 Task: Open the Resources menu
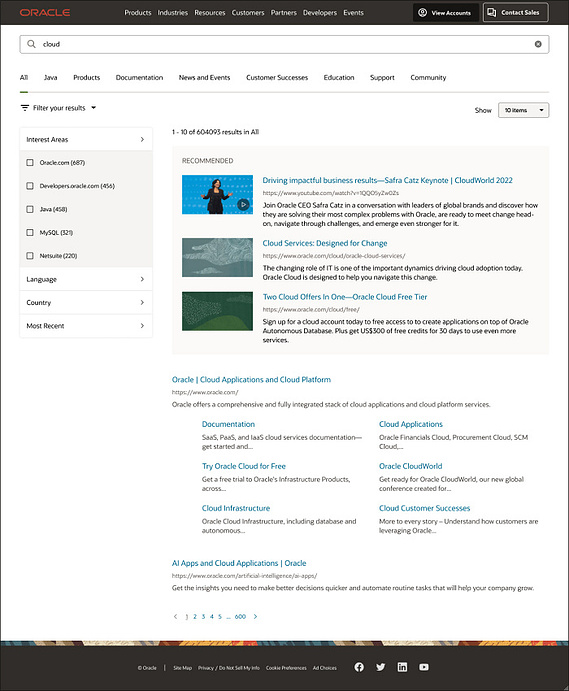210,13
